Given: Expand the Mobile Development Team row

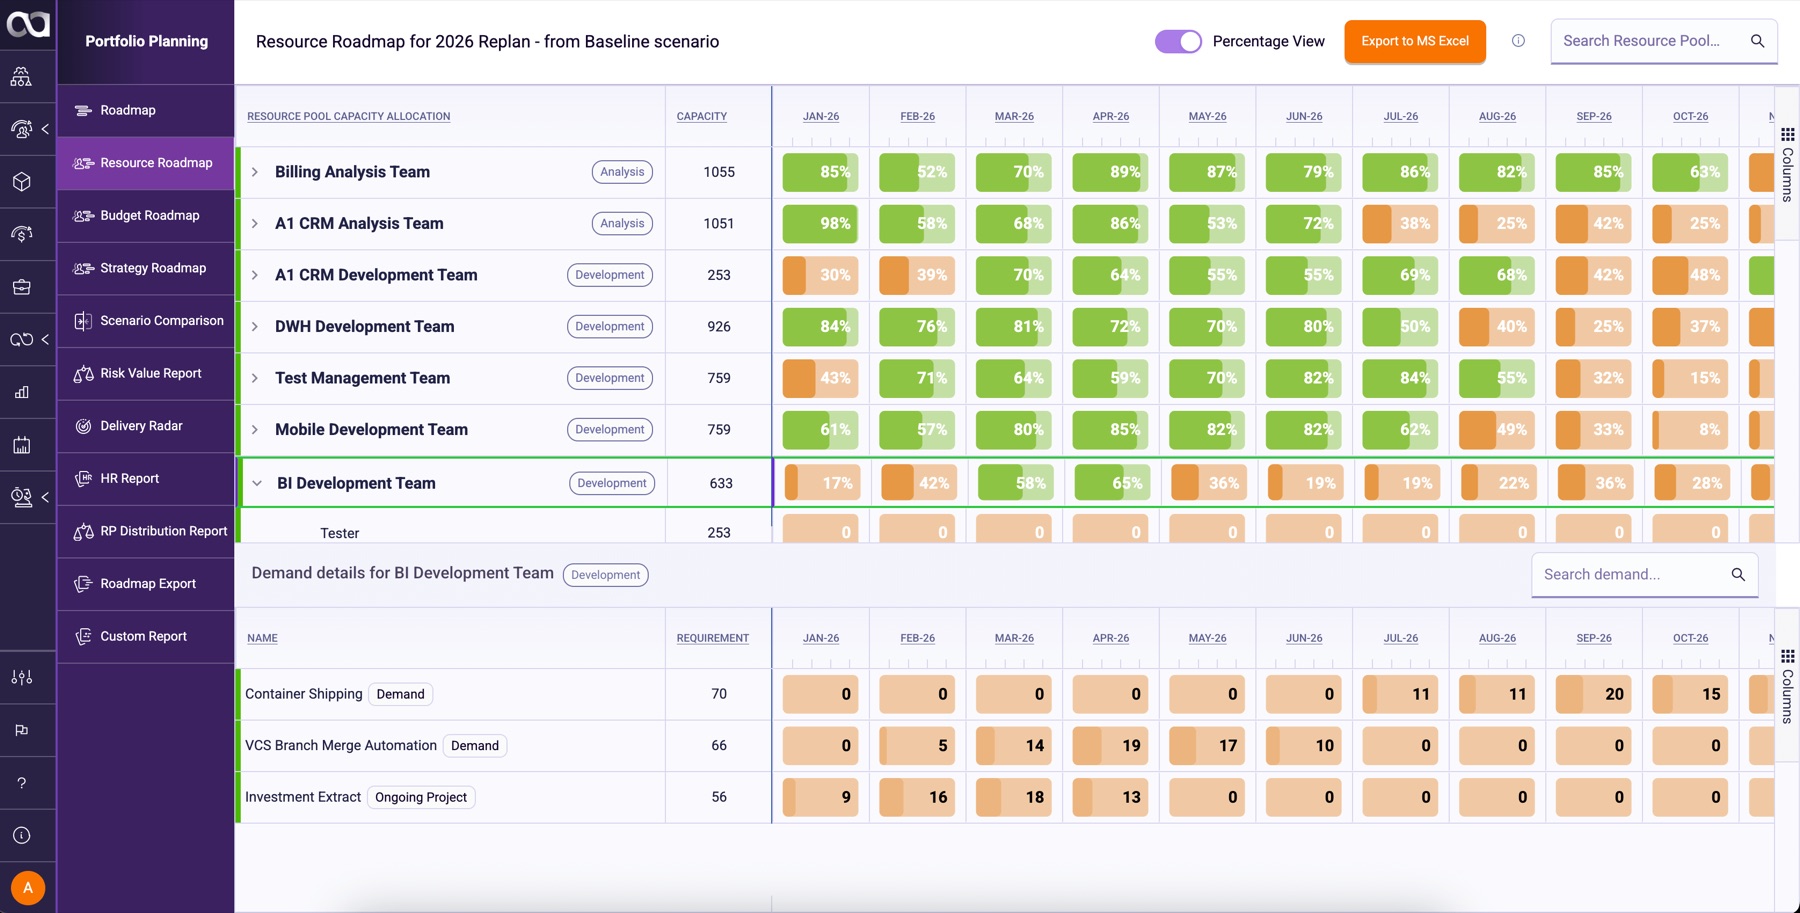Looking at the screenshot, I should coord(255,430).
